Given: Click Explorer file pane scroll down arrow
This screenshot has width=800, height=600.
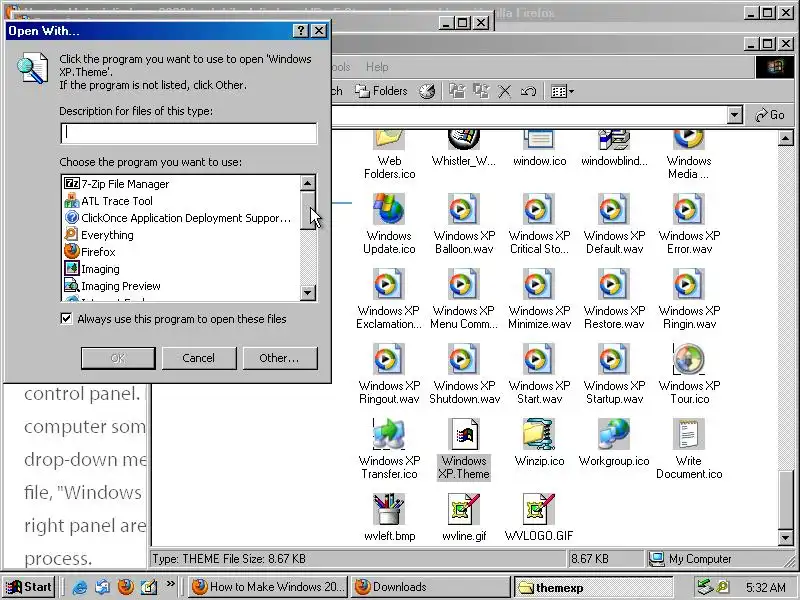Looking at the screenshot, I should pos(786,537).
